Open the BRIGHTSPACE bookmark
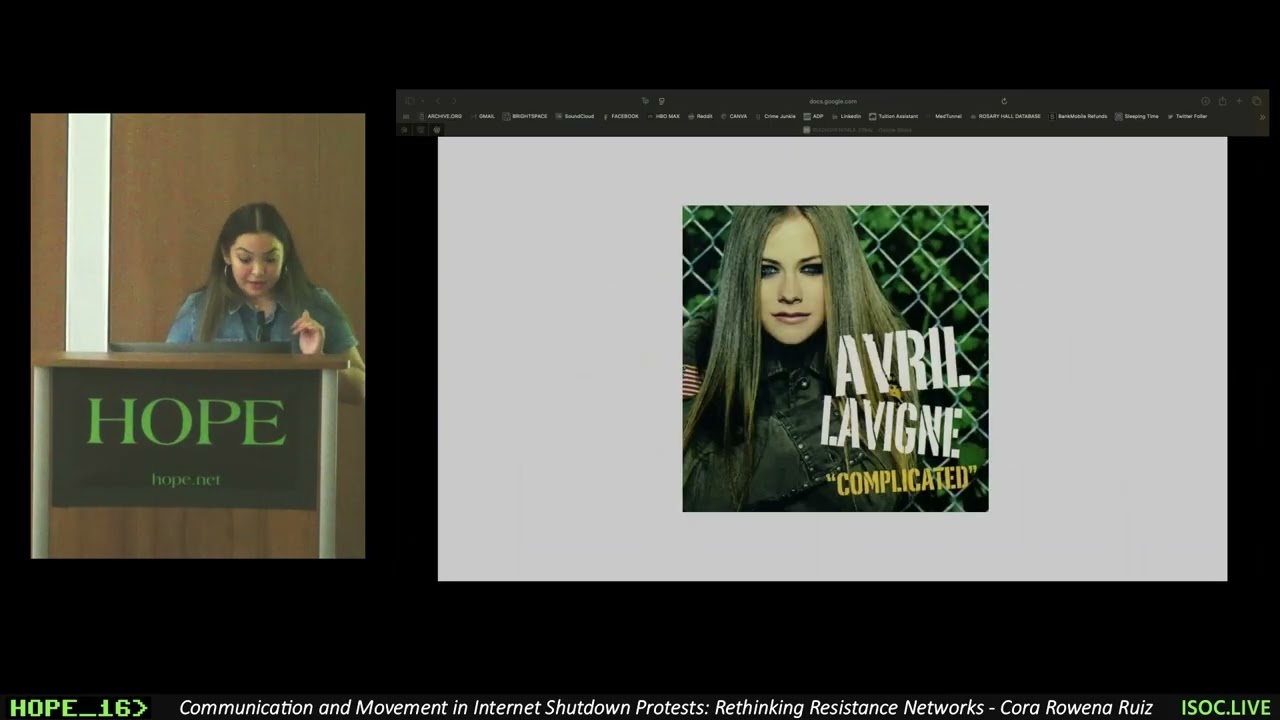The height and width of the screenshot is (720, 1280). click(525, 116)
